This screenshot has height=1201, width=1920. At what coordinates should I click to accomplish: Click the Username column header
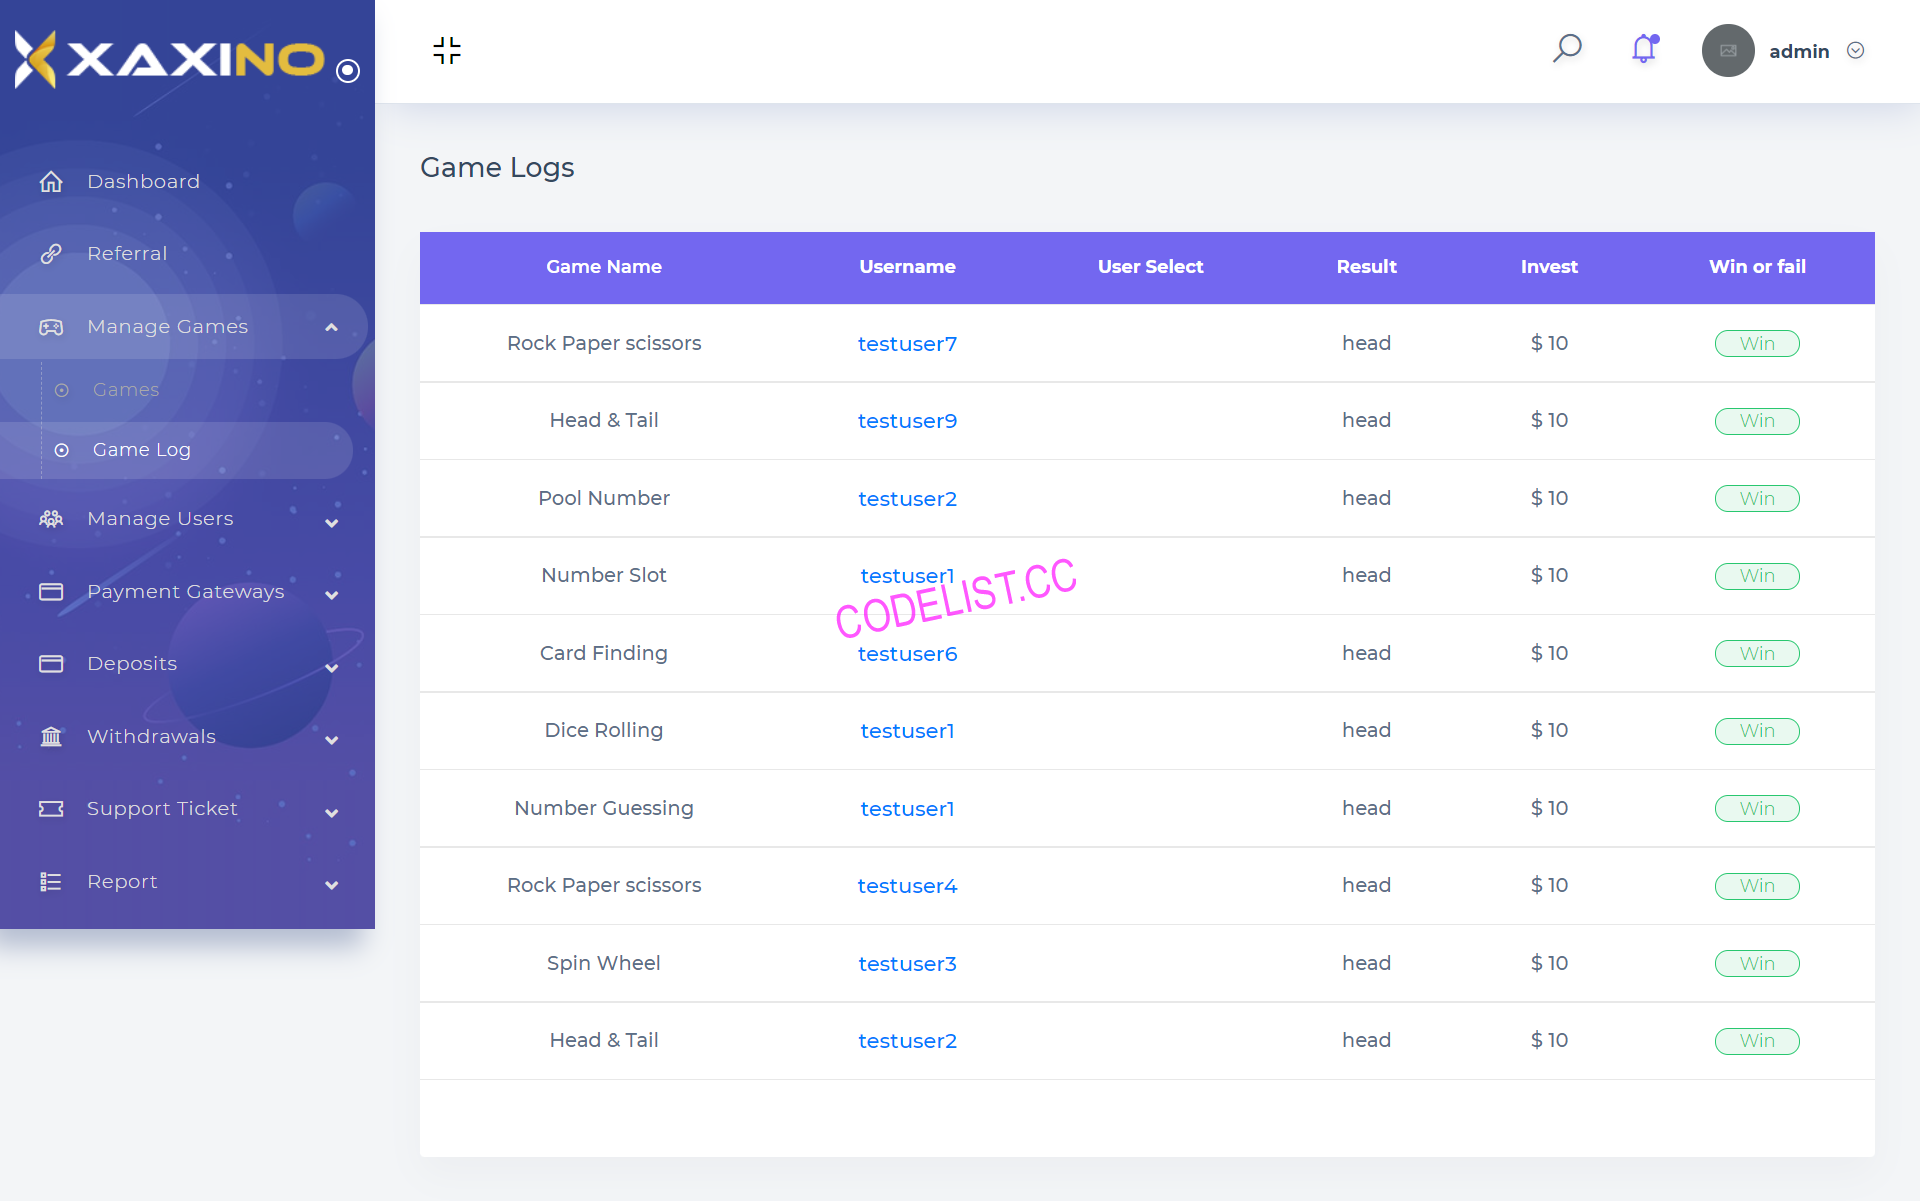click(907, 267)
